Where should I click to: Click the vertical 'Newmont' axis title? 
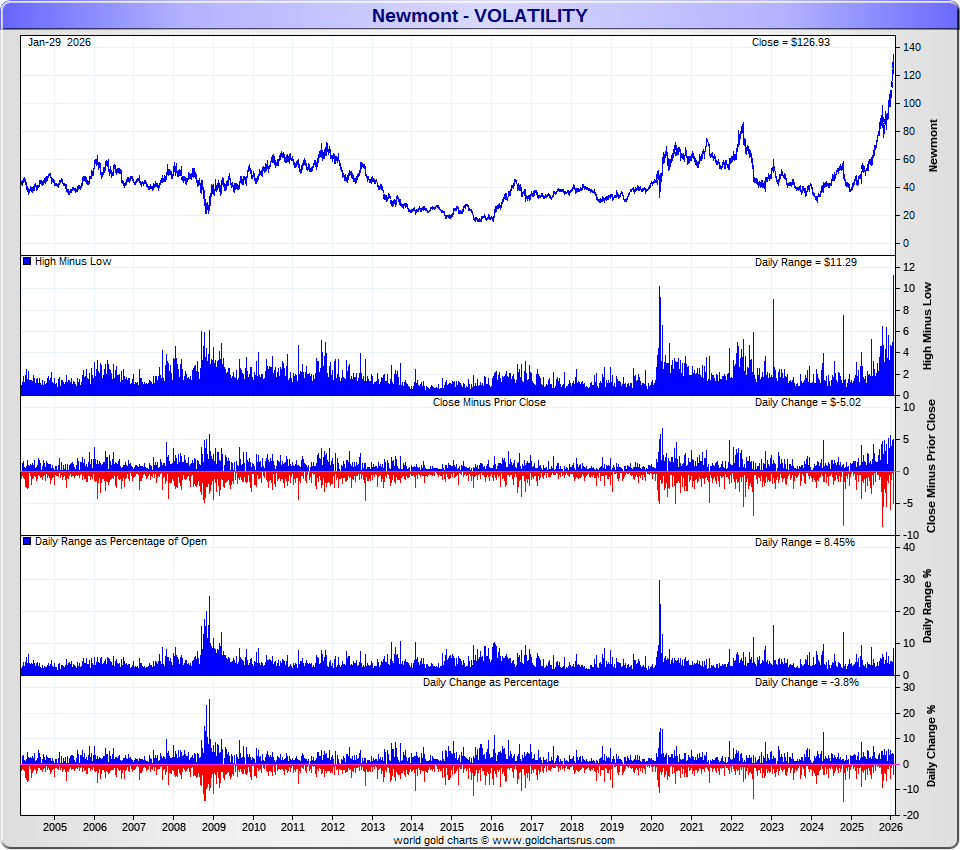point(933,145)
